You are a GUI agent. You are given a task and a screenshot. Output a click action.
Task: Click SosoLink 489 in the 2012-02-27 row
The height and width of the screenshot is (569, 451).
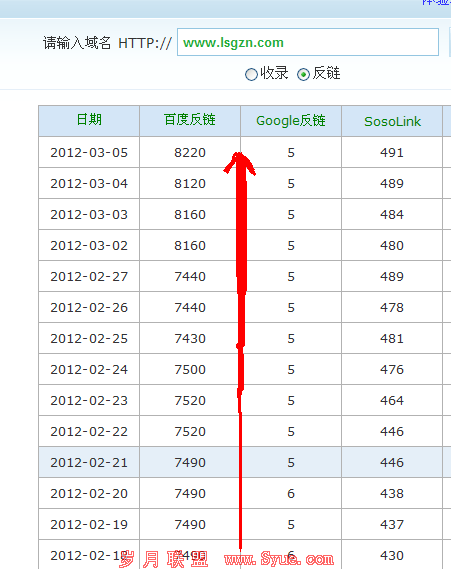click(x=392, y=277)
